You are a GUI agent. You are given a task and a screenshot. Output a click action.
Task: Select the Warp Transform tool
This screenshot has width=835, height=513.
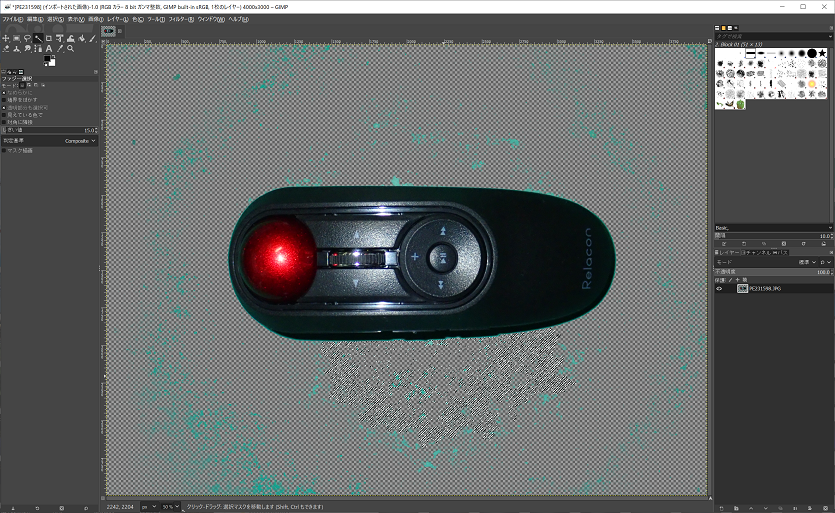pos(70,38)
